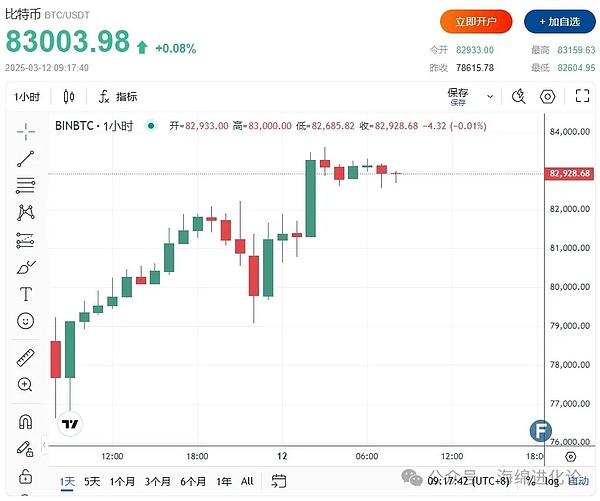The height and width of the screenshot is (501, 600).
Task: Open the chart settings hexagon icon
Action: coord(547,97)
